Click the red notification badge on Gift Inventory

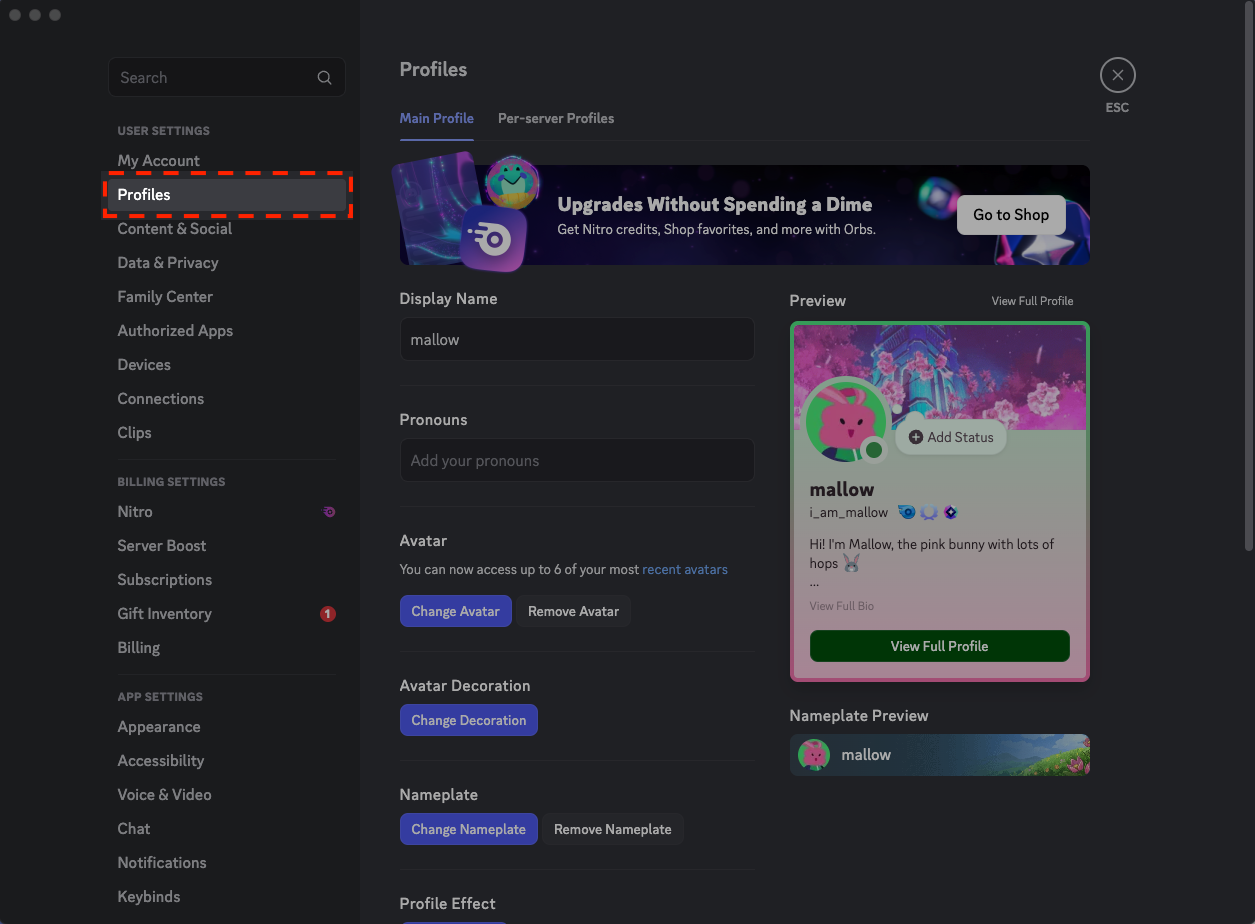point(328,614)
